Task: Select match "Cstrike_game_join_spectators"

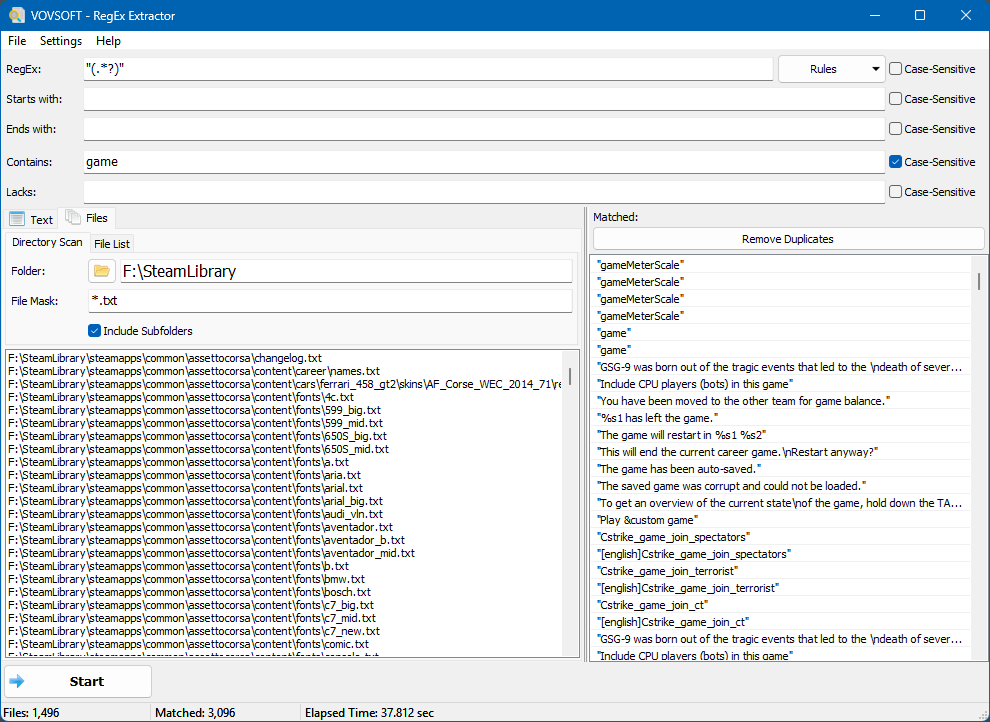Action: 673,537
